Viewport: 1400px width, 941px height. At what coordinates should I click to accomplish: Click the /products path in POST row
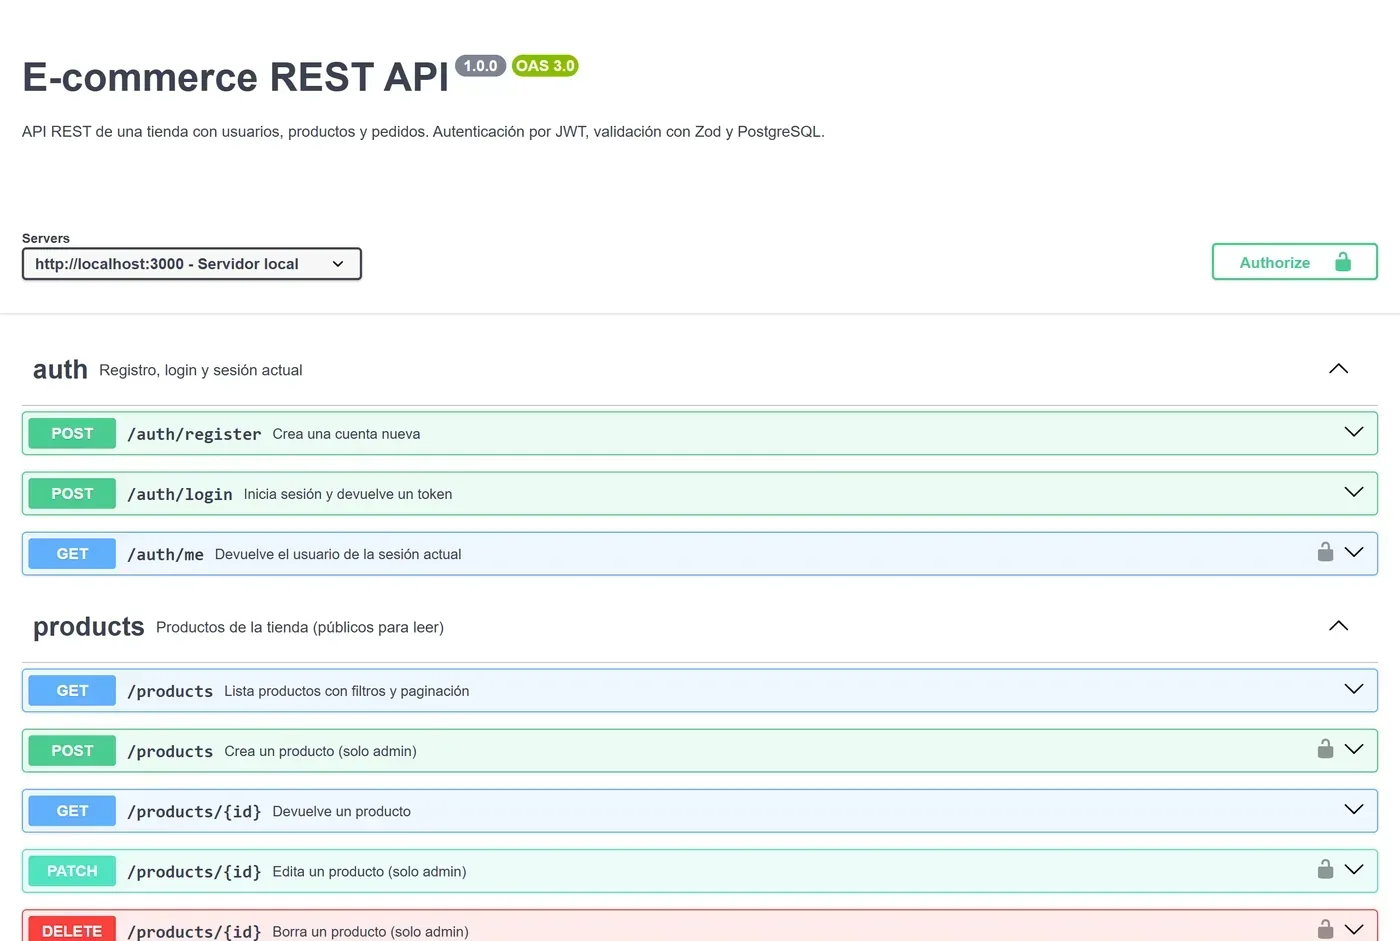point(170,751)
